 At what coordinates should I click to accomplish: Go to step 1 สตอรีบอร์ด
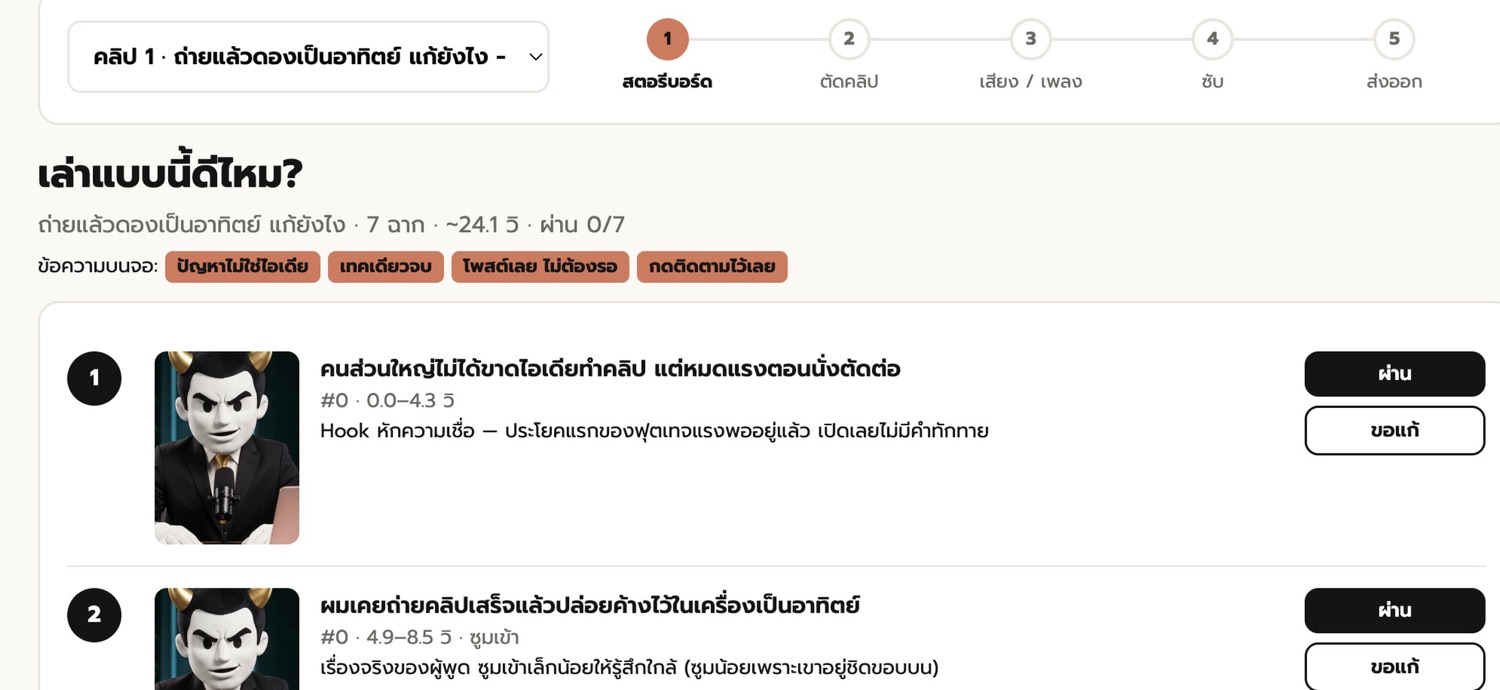pos(667,57)
